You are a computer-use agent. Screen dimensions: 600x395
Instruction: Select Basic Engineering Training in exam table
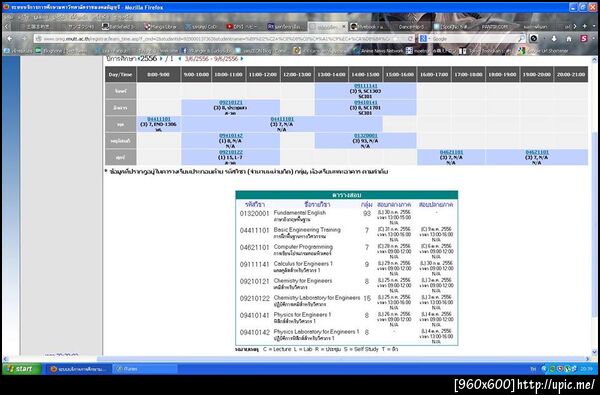coord(307,230)
